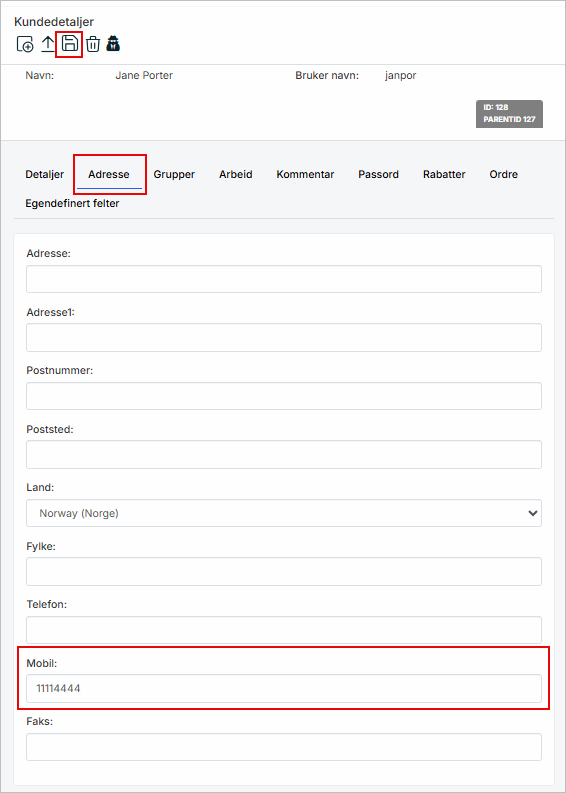The image size is (566, 793).
Task: Click the Bruker navn: label
Action: [327, 76]
